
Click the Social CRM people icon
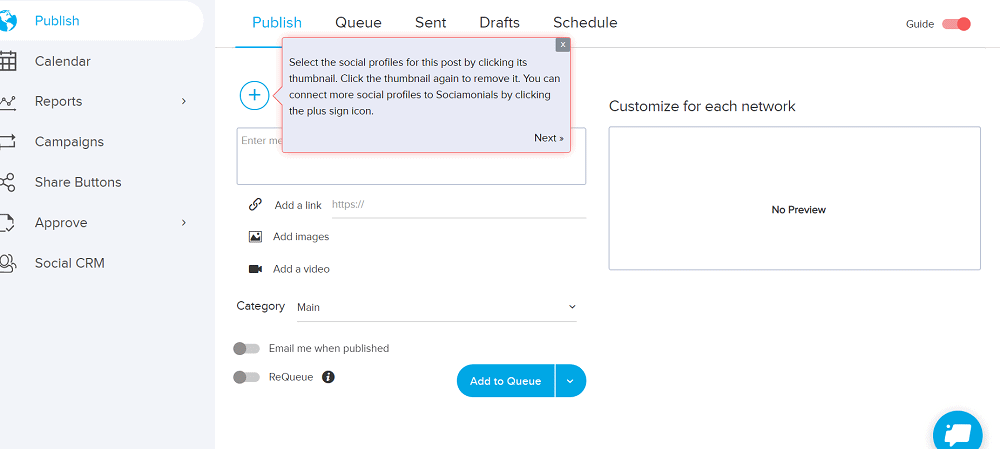click(8, 263)
